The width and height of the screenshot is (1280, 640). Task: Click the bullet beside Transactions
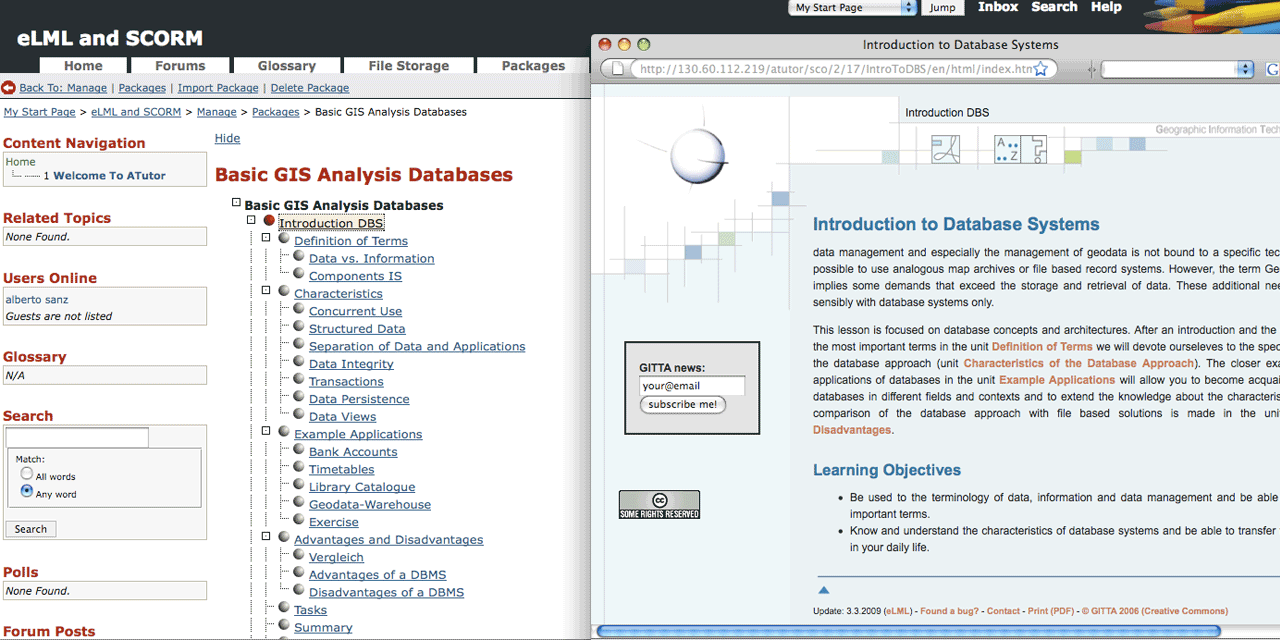(x=299, y=379)
